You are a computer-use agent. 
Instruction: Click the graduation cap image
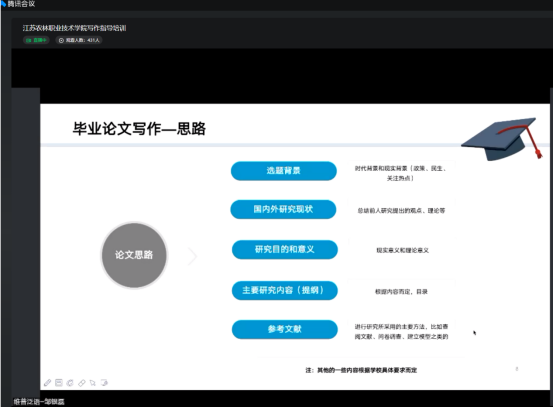point(502,139)
